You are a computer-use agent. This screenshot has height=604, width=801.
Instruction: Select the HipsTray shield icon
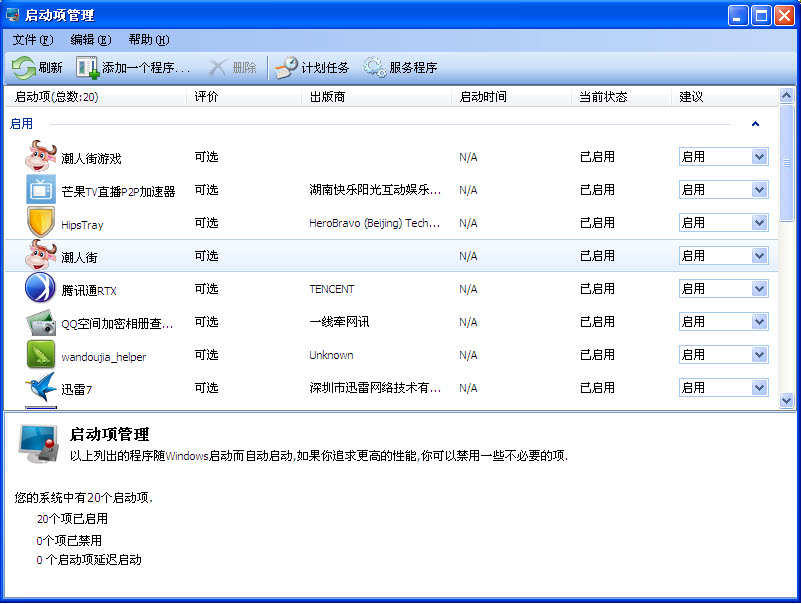coord(40,222)
